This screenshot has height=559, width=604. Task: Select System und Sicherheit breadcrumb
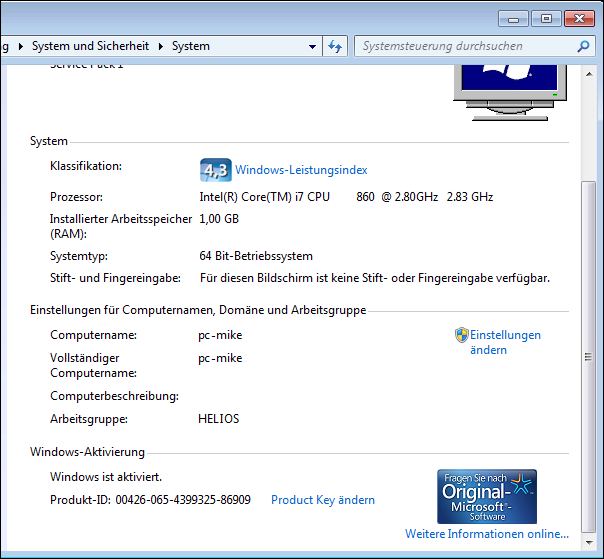tap(90, 46)
